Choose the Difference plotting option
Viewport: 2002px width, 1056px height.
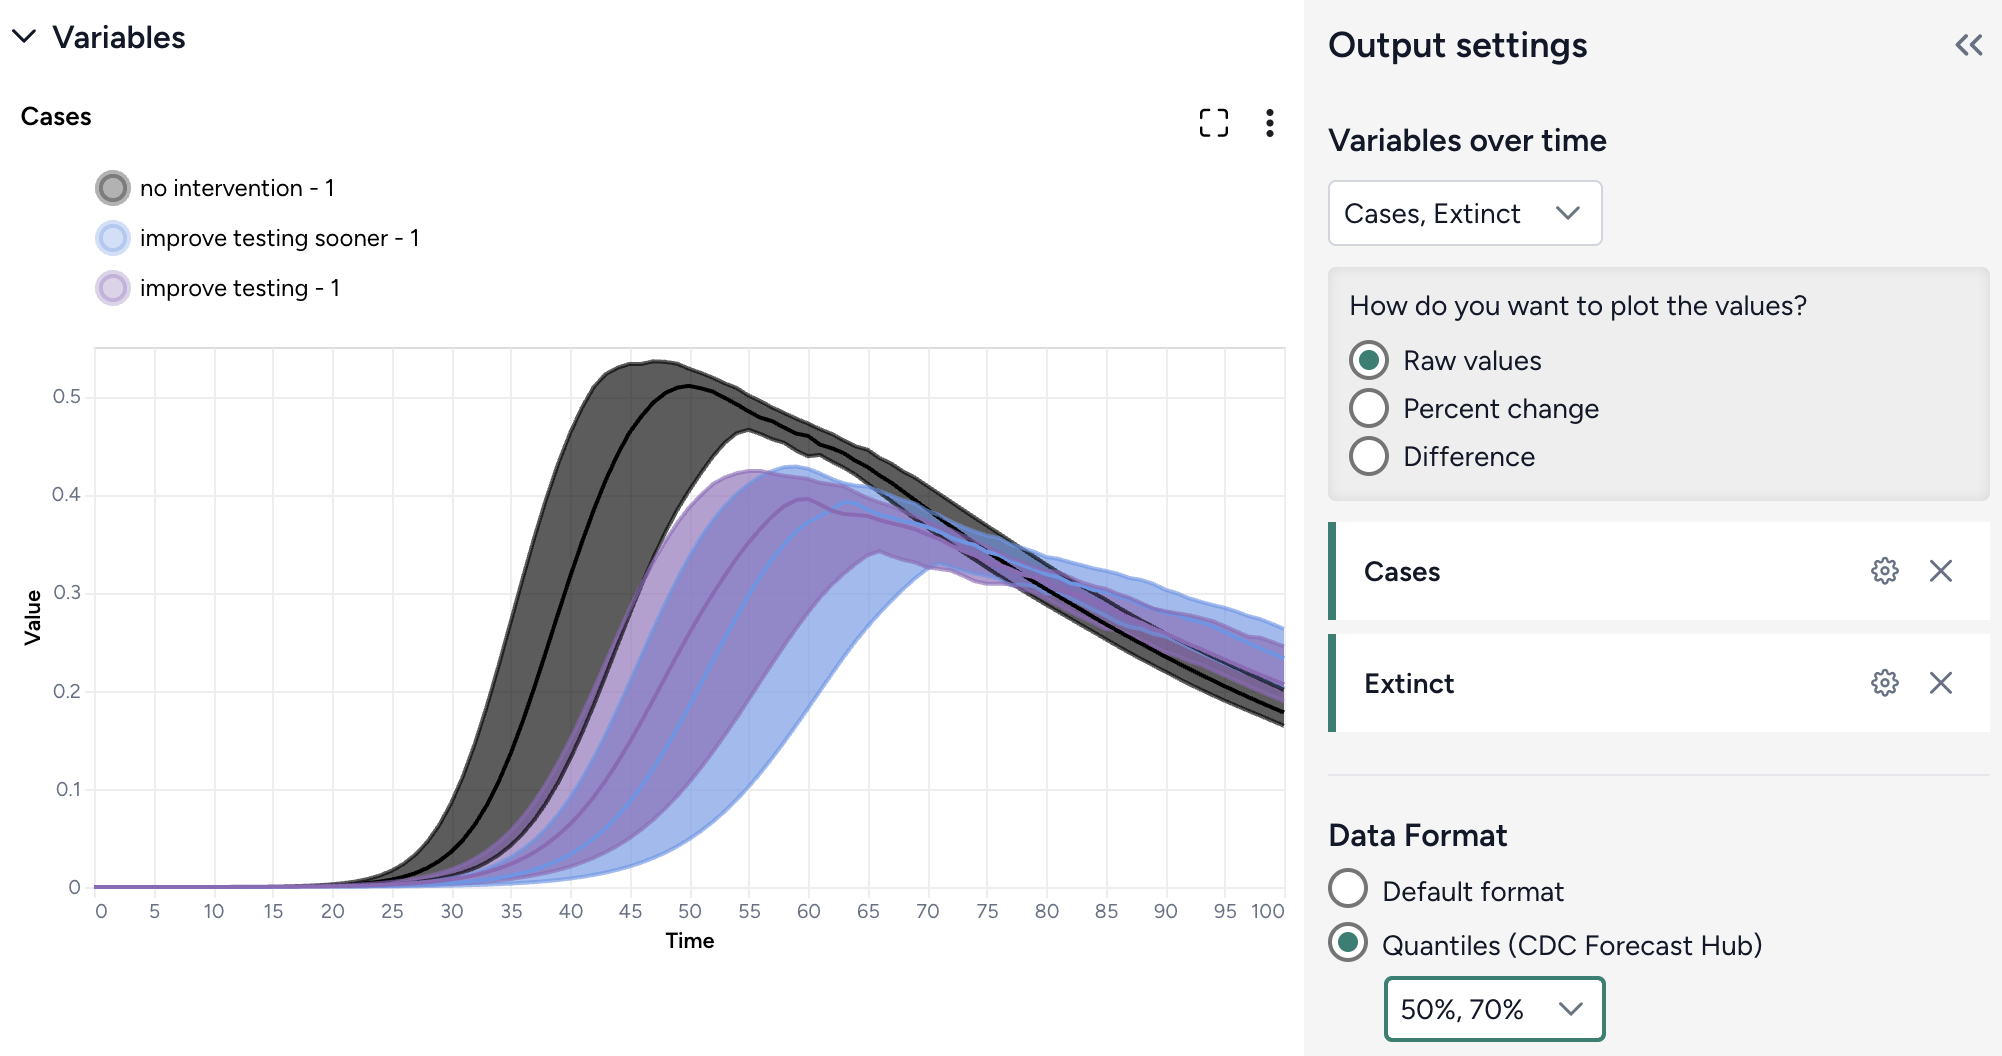coord(1368,456)
